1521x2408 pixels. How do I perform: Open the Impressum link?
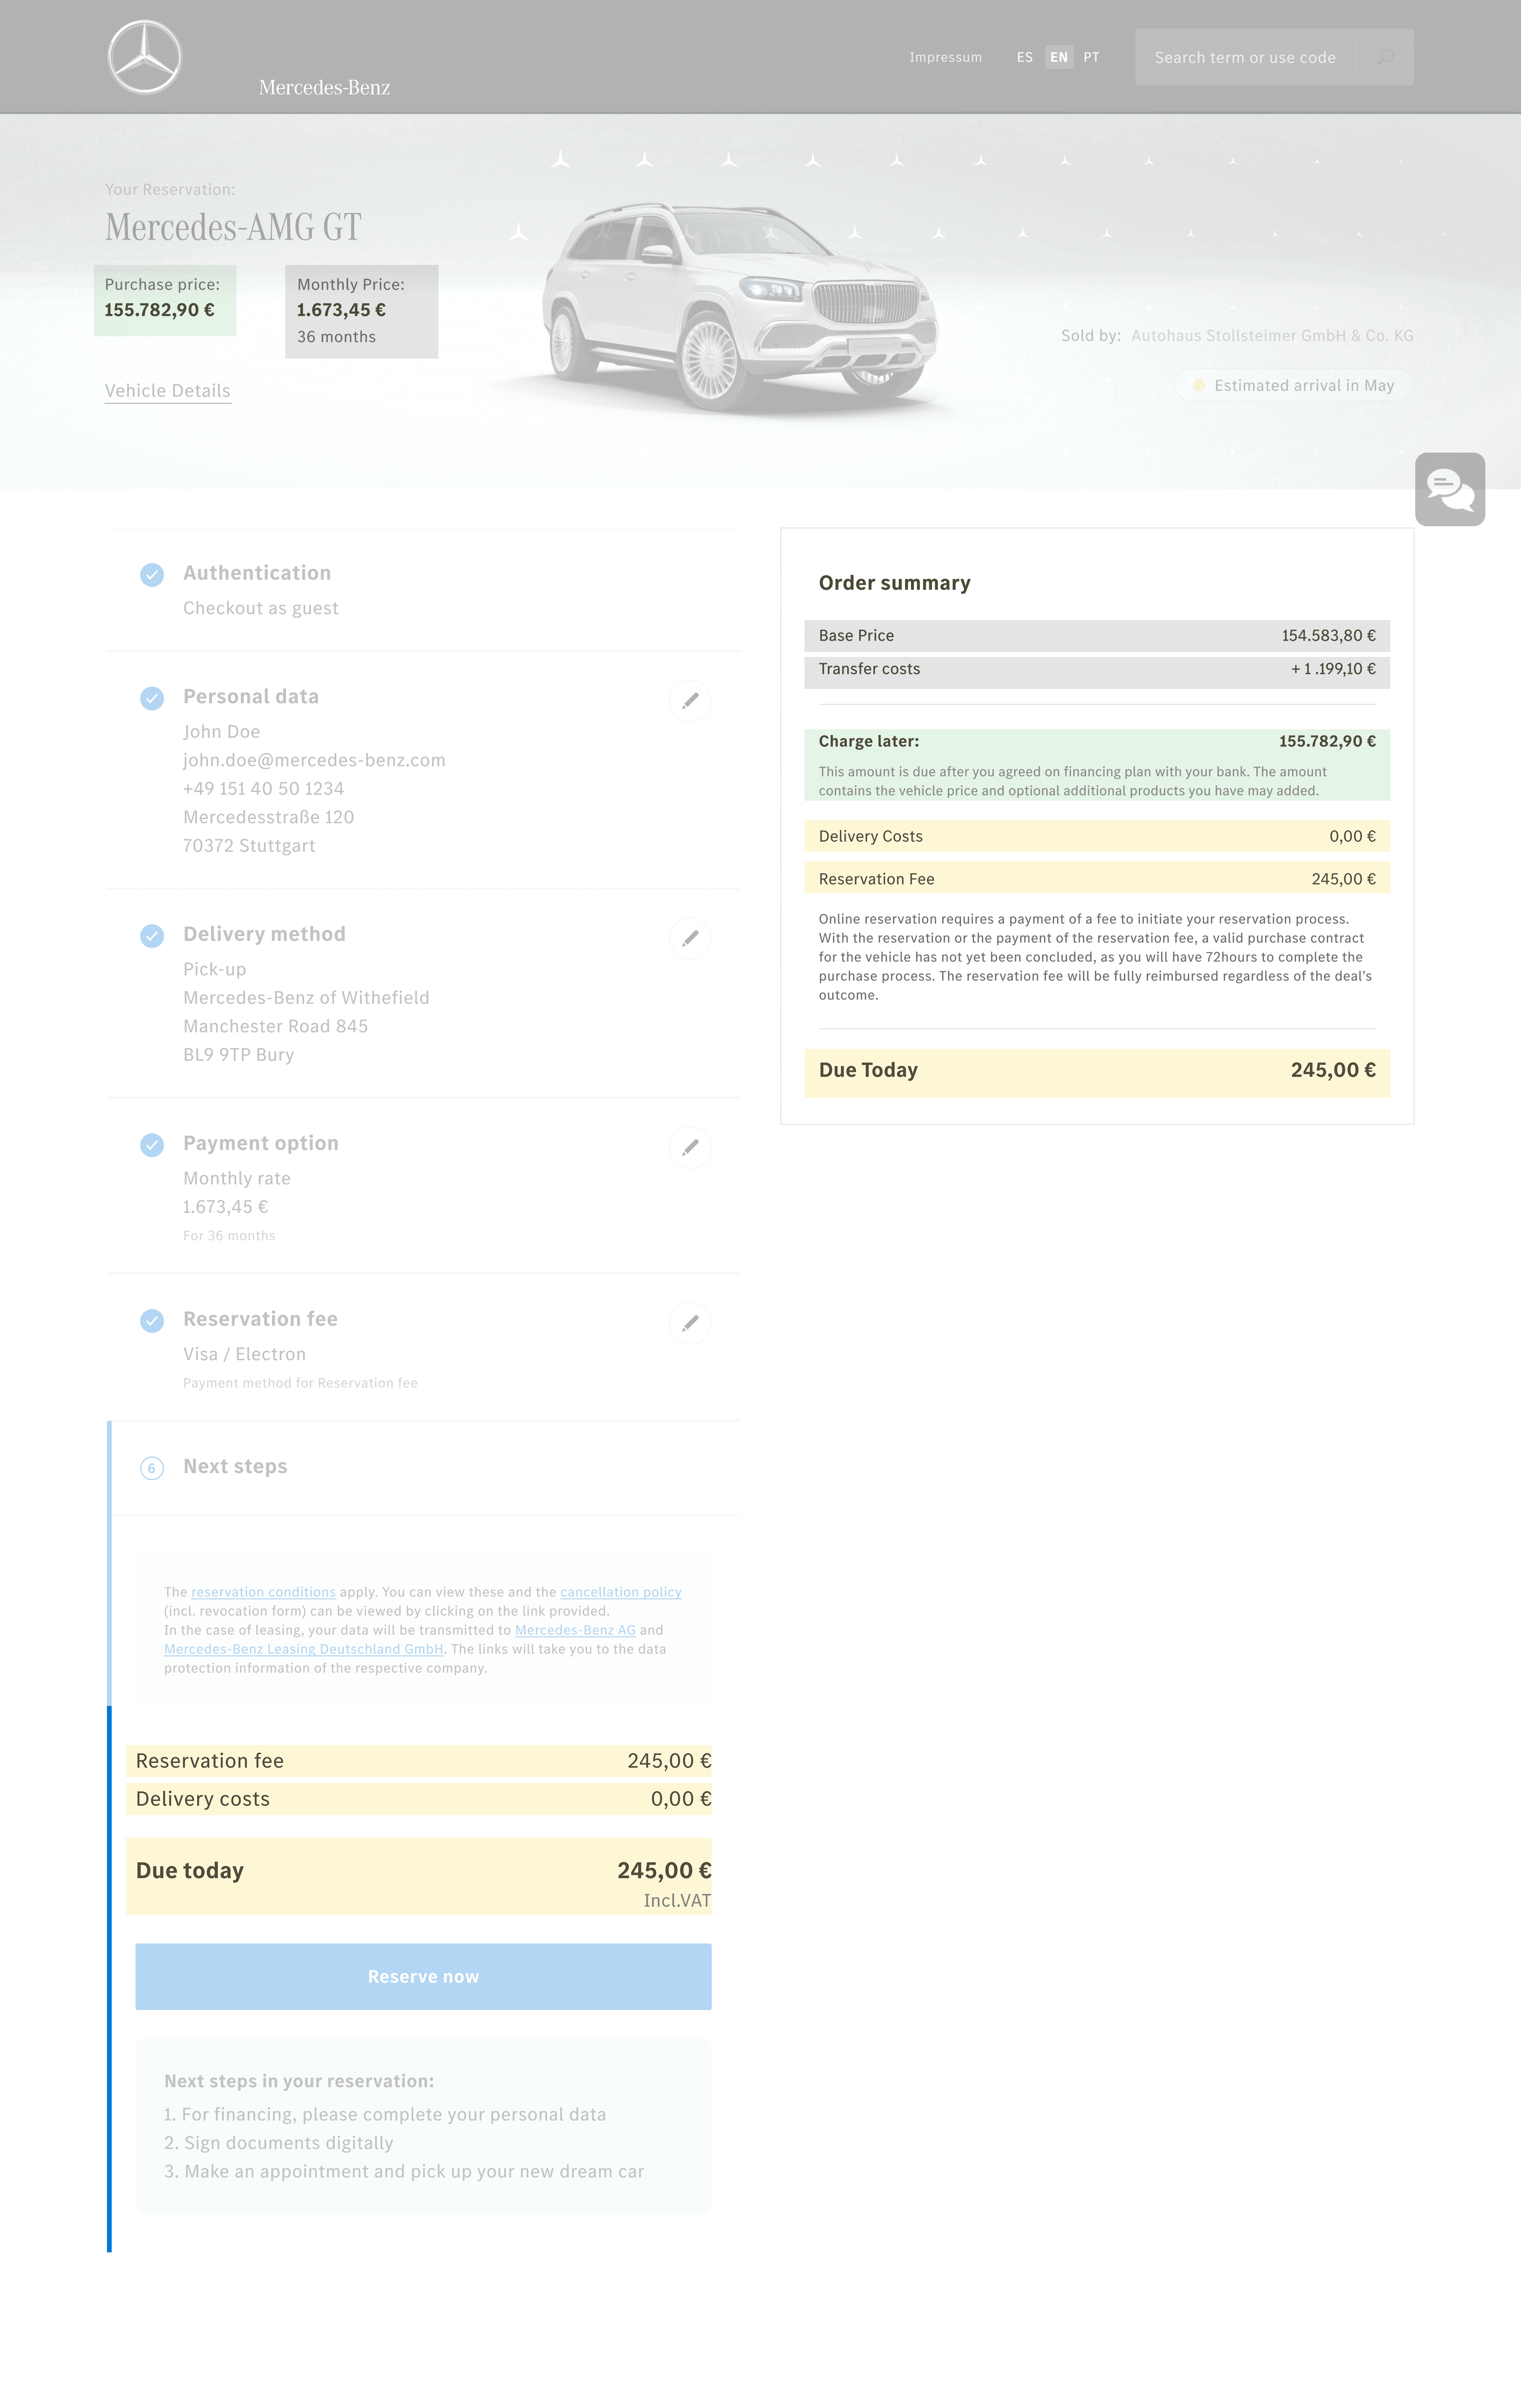(x=945, y=57)
